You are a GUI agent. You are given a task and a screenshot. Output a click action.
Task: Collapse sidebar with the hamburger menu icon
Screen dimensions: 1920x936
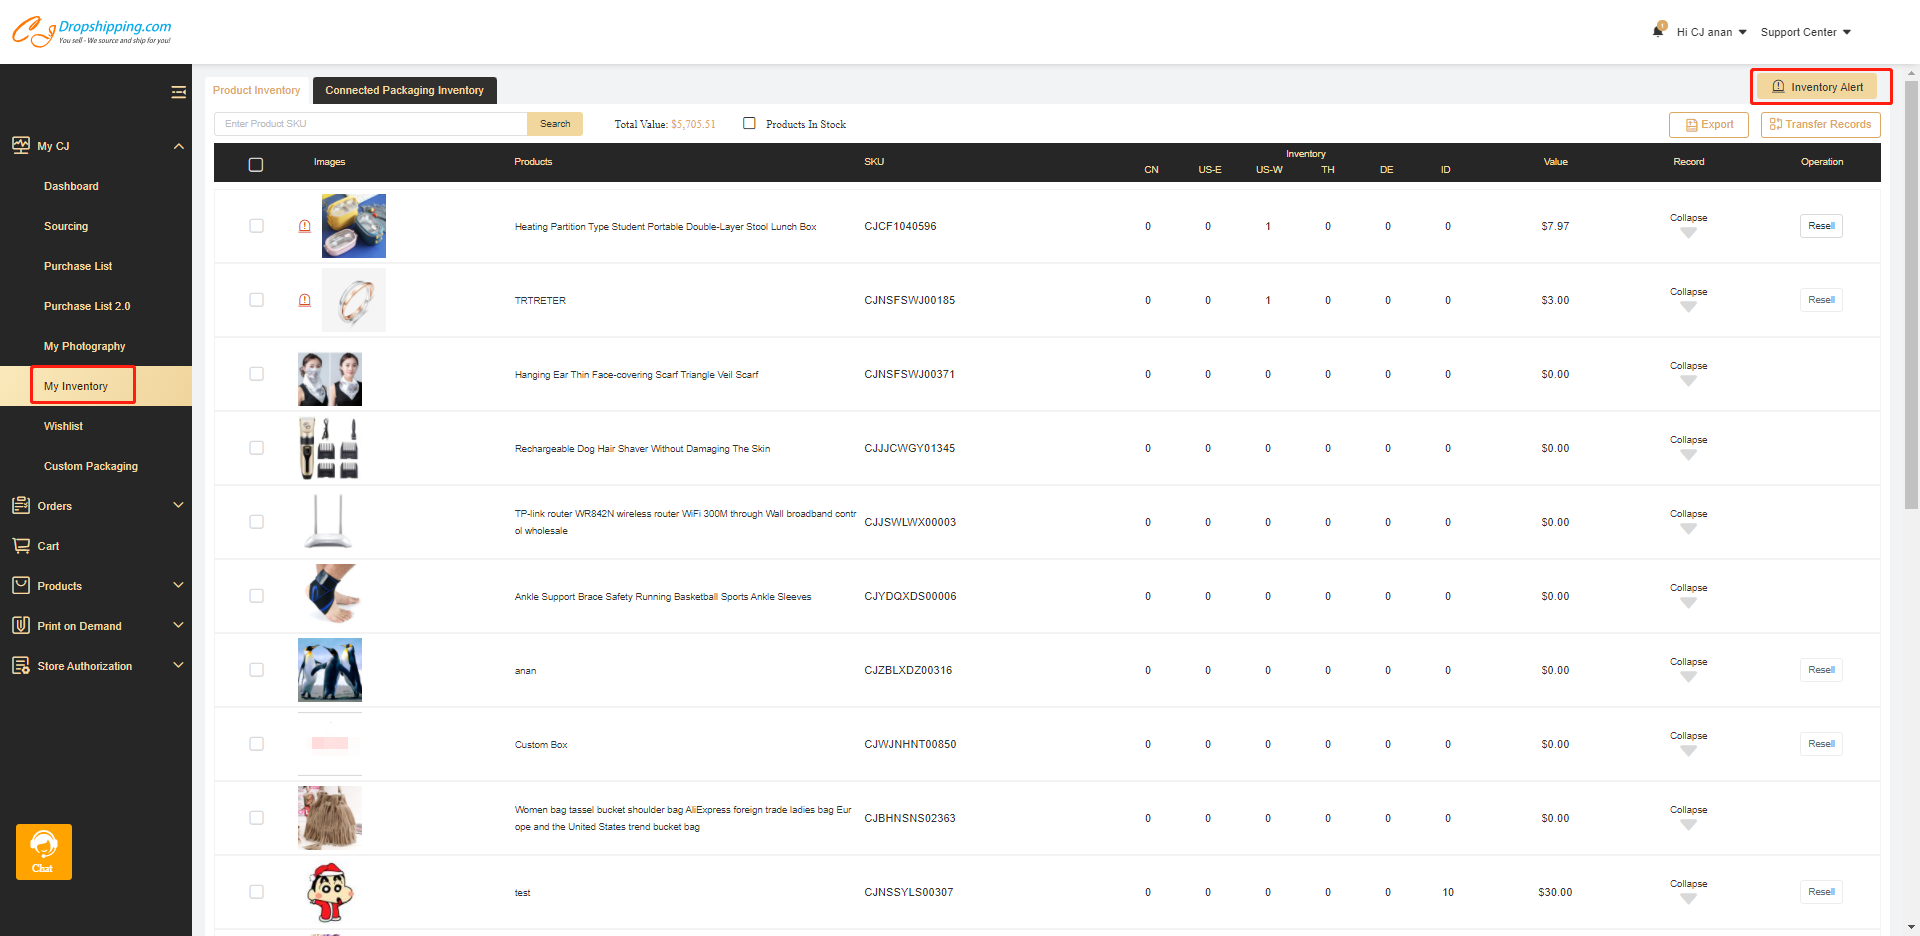click(x=178, y=92)
